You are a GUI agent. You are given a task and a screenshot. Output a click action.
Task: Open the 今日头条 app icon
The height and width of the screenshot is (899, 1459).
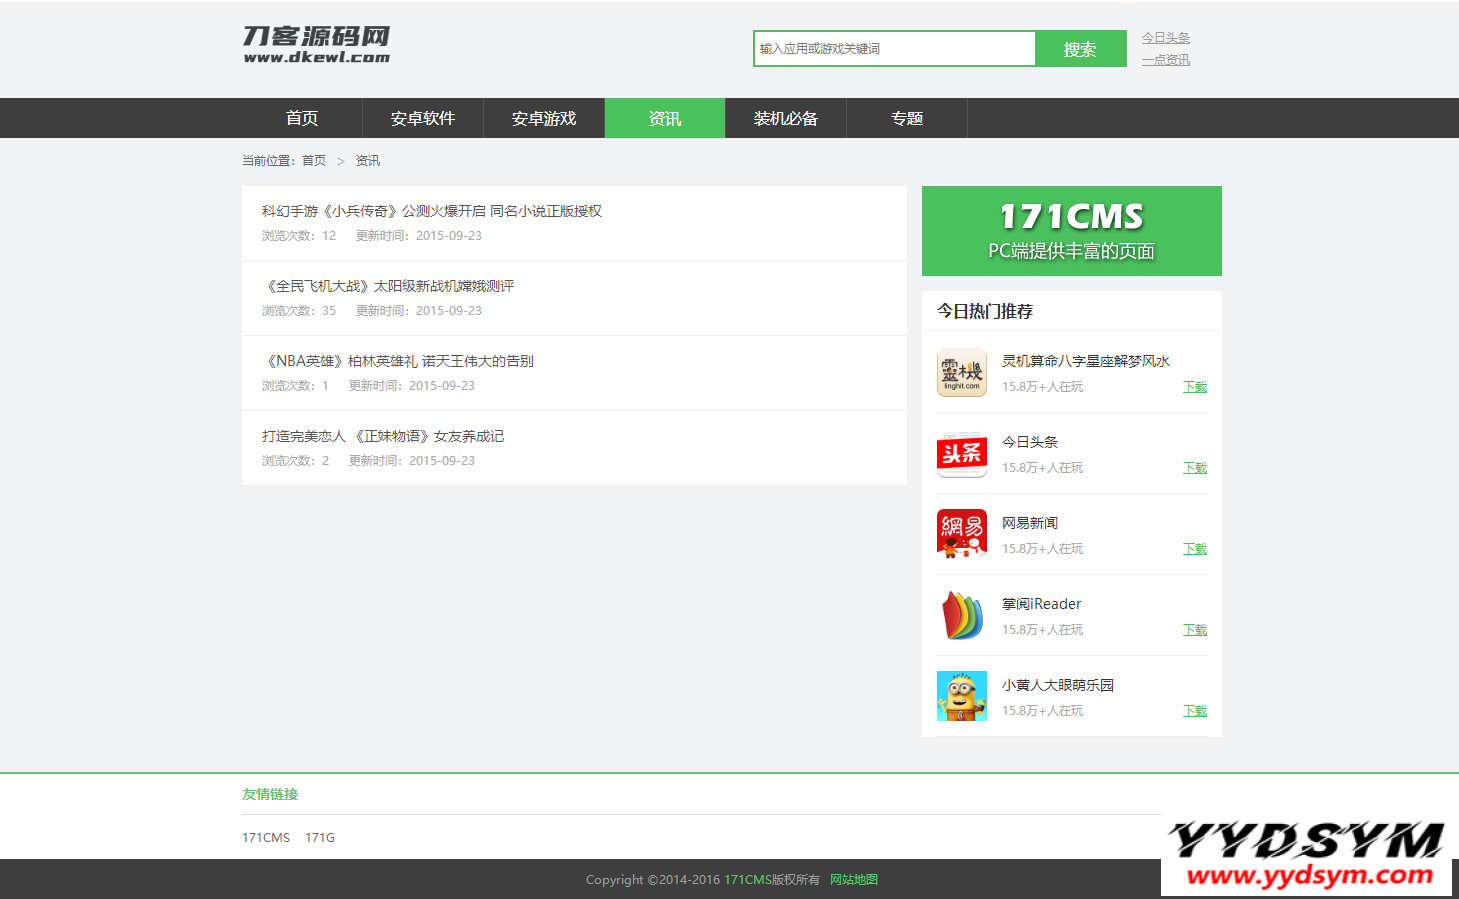point(961,454)
